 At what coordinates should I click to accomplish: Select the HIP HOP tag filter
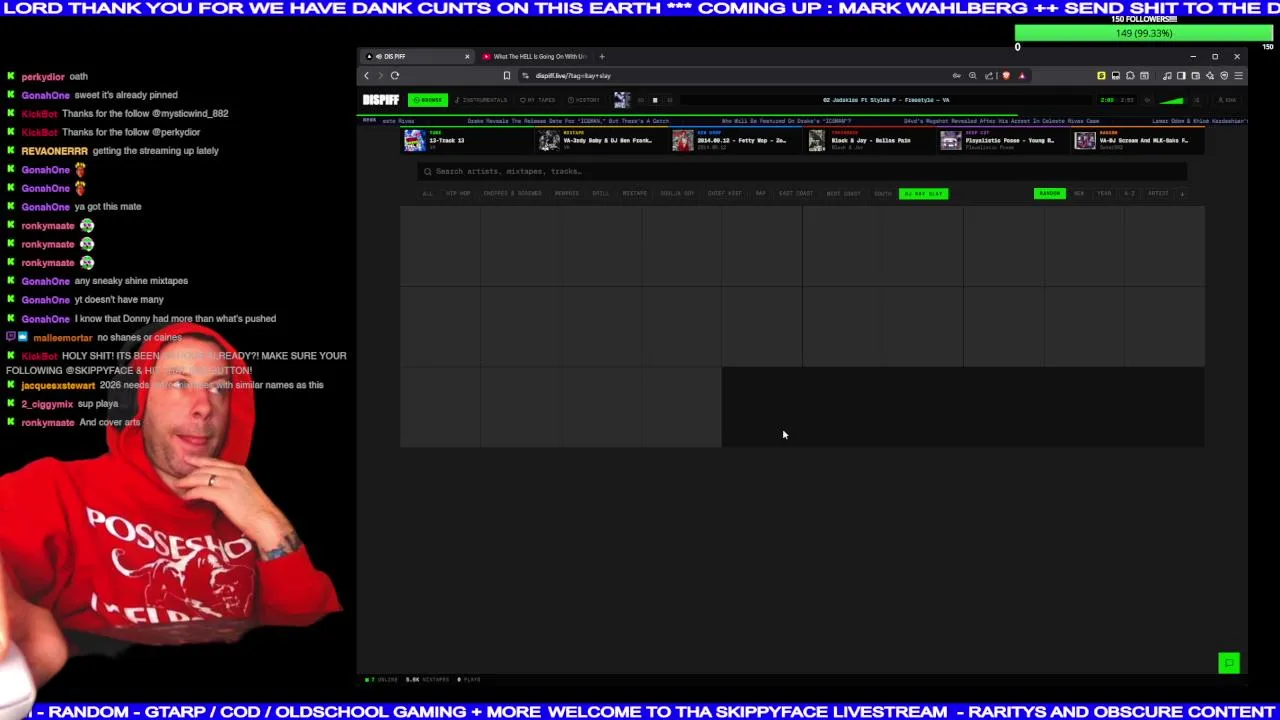click(x=457, y=193)
